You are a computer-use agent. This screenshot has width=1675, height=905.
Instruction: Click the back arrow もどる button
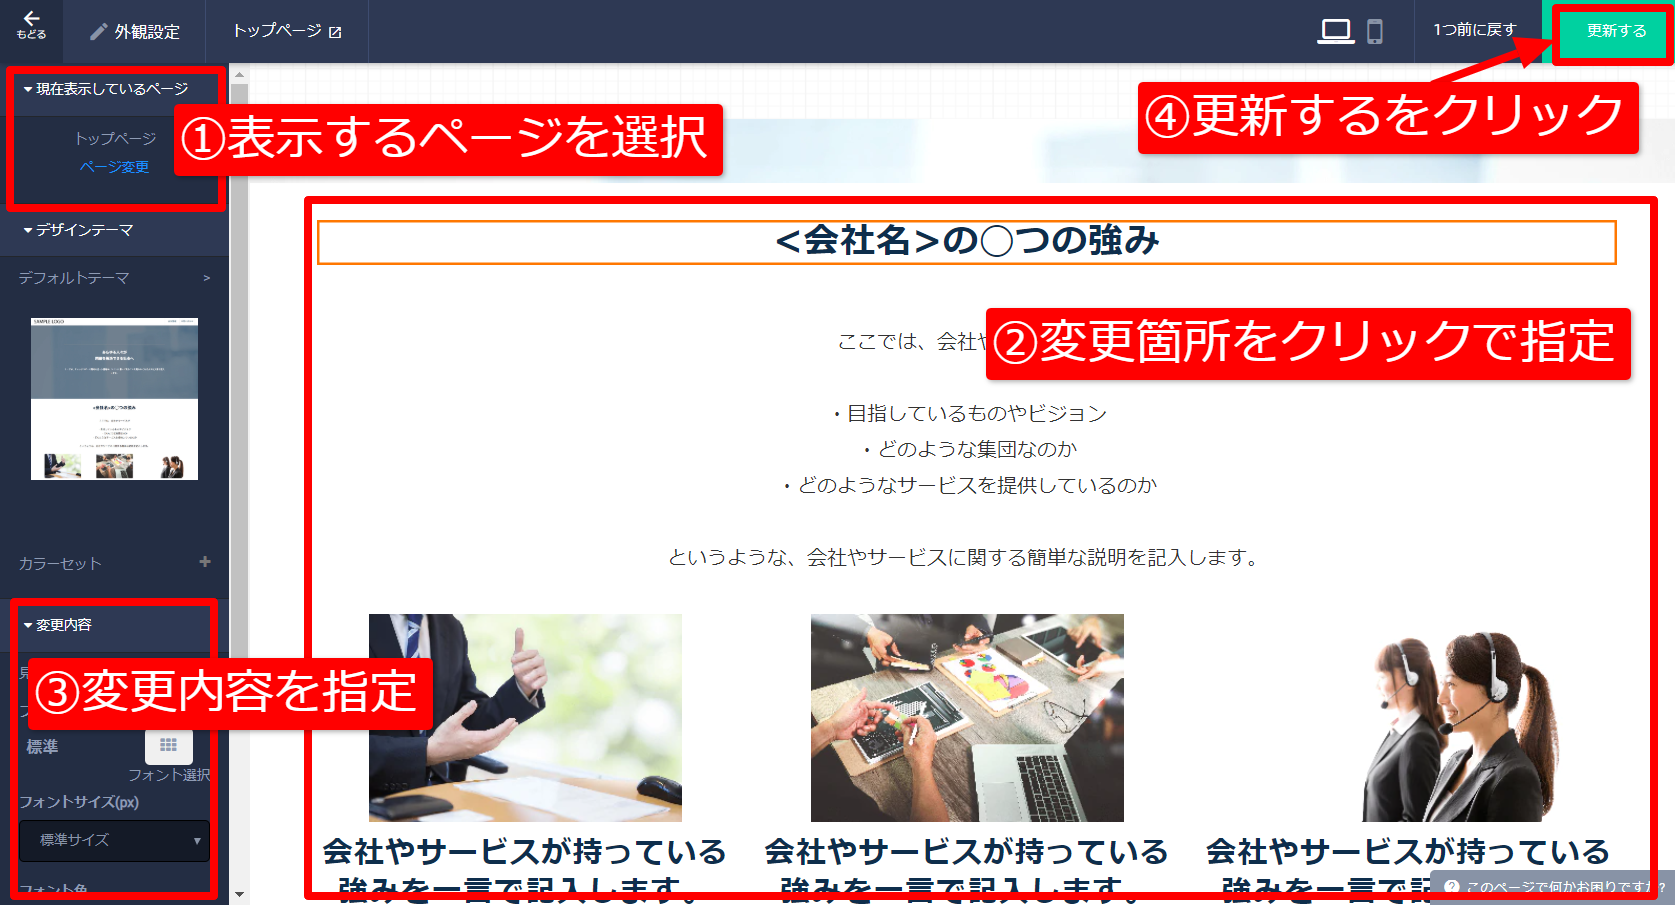click(31, 26)
